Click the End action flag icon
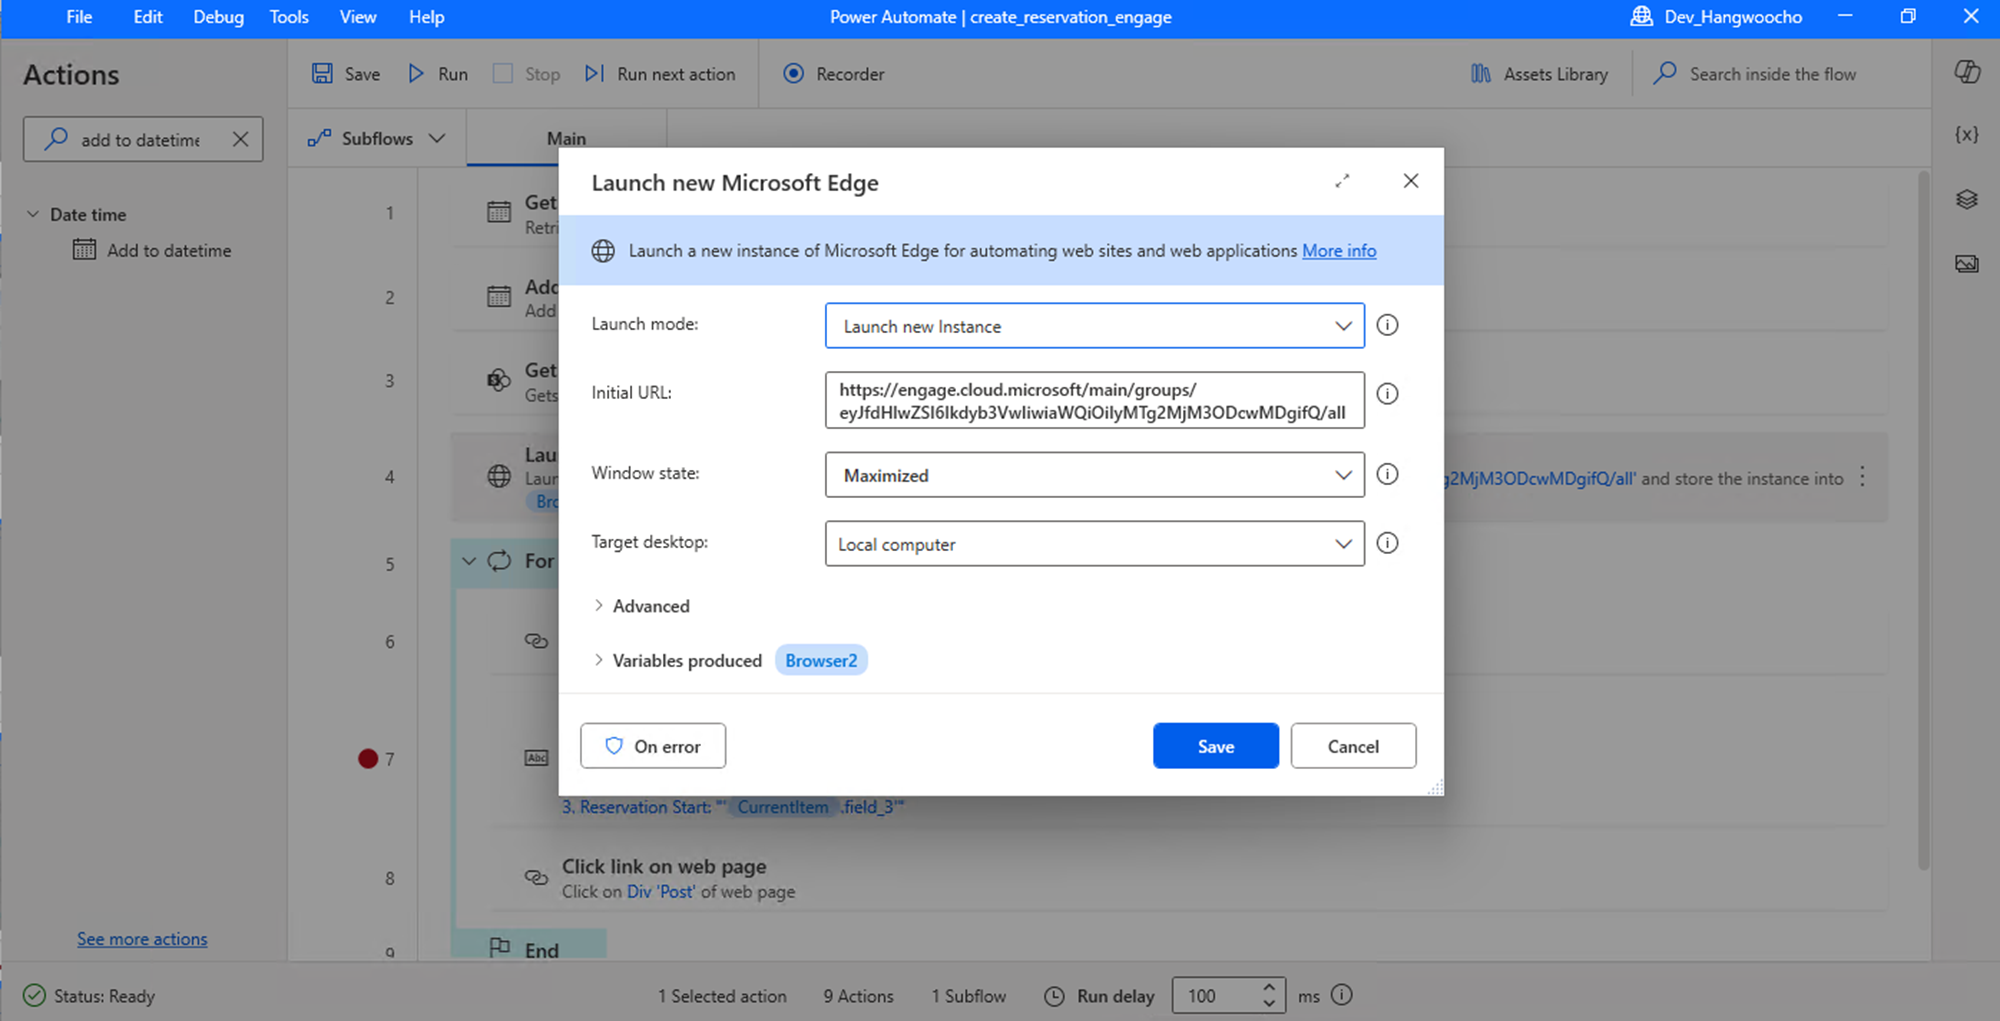Screen dimensions: 2000x1021 (x=500, y=947)
